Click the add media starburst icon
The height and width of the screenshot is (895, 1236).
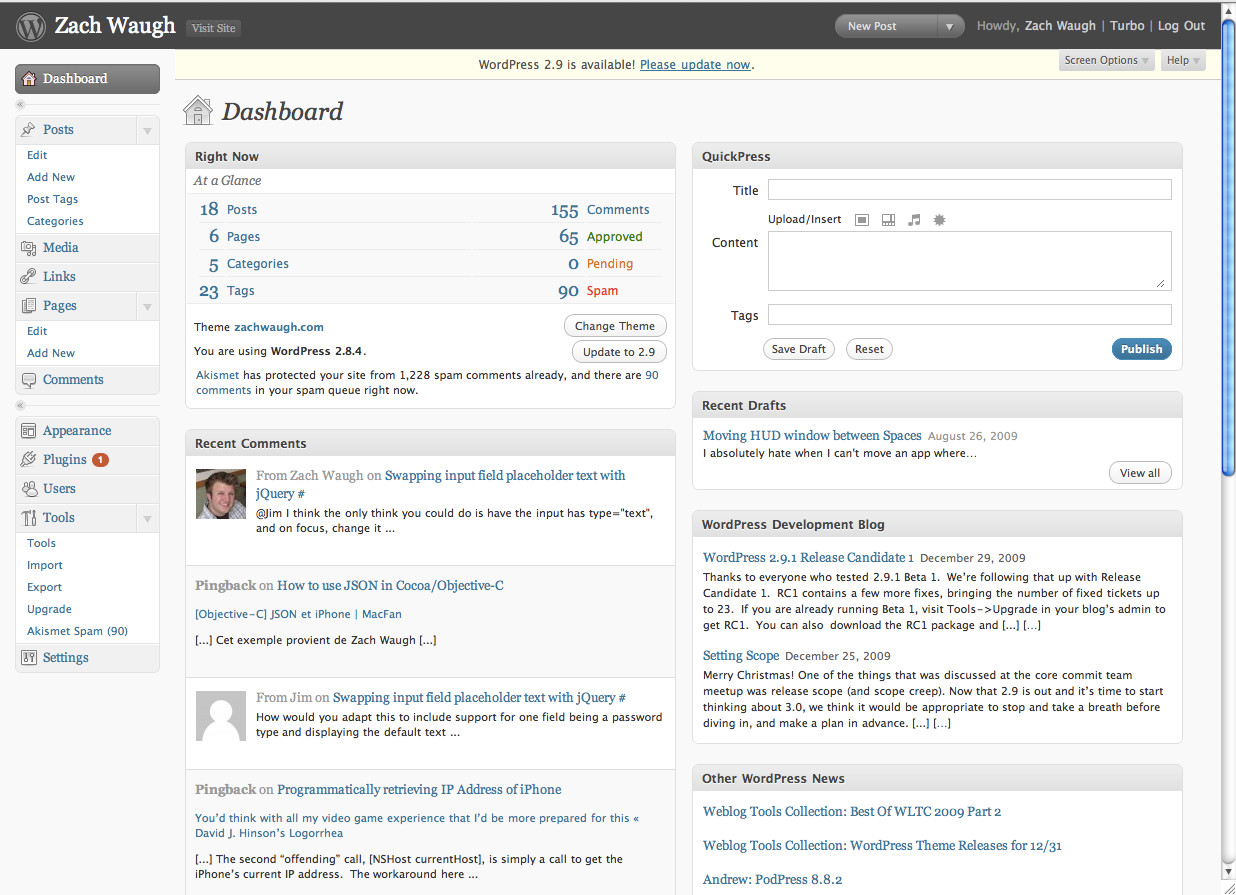[x=939, y=220]
